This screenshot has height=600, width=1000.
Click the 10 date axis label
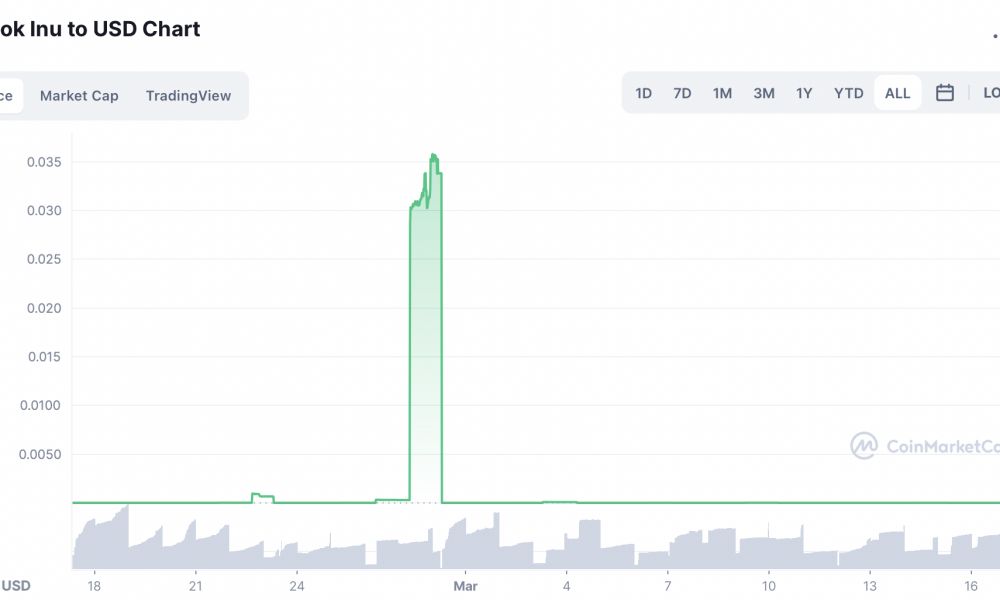768,586
